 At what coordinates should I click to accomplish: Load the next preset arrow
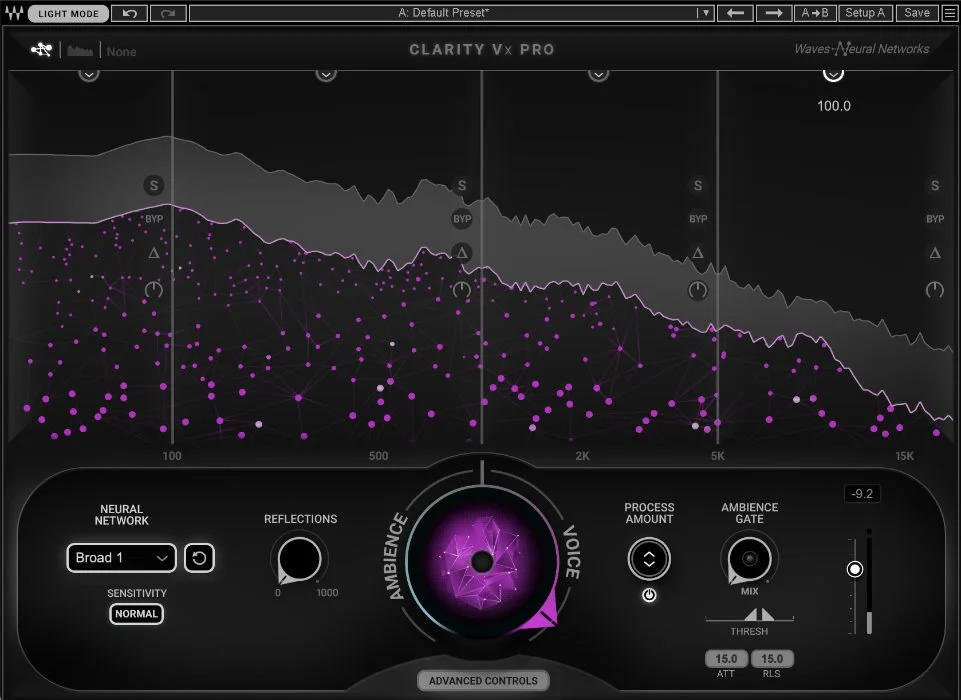773,13
